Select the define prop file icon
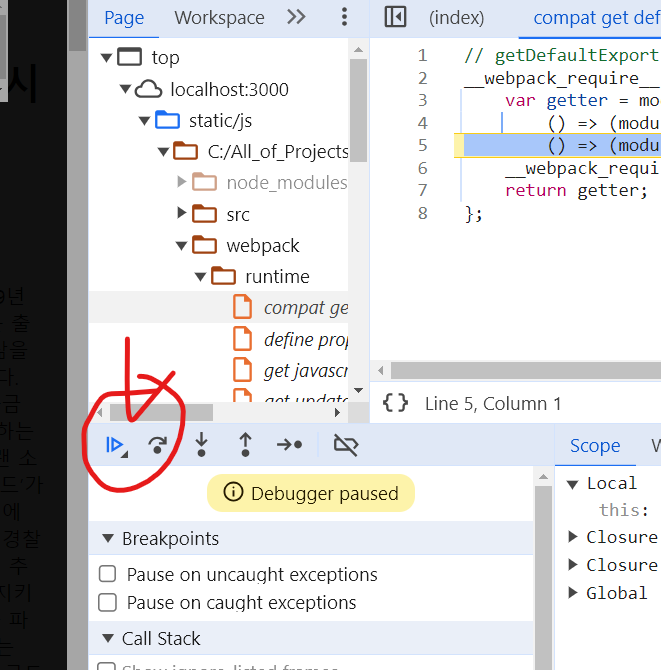The width and height of the screenshot is (661, 670). 242,339
